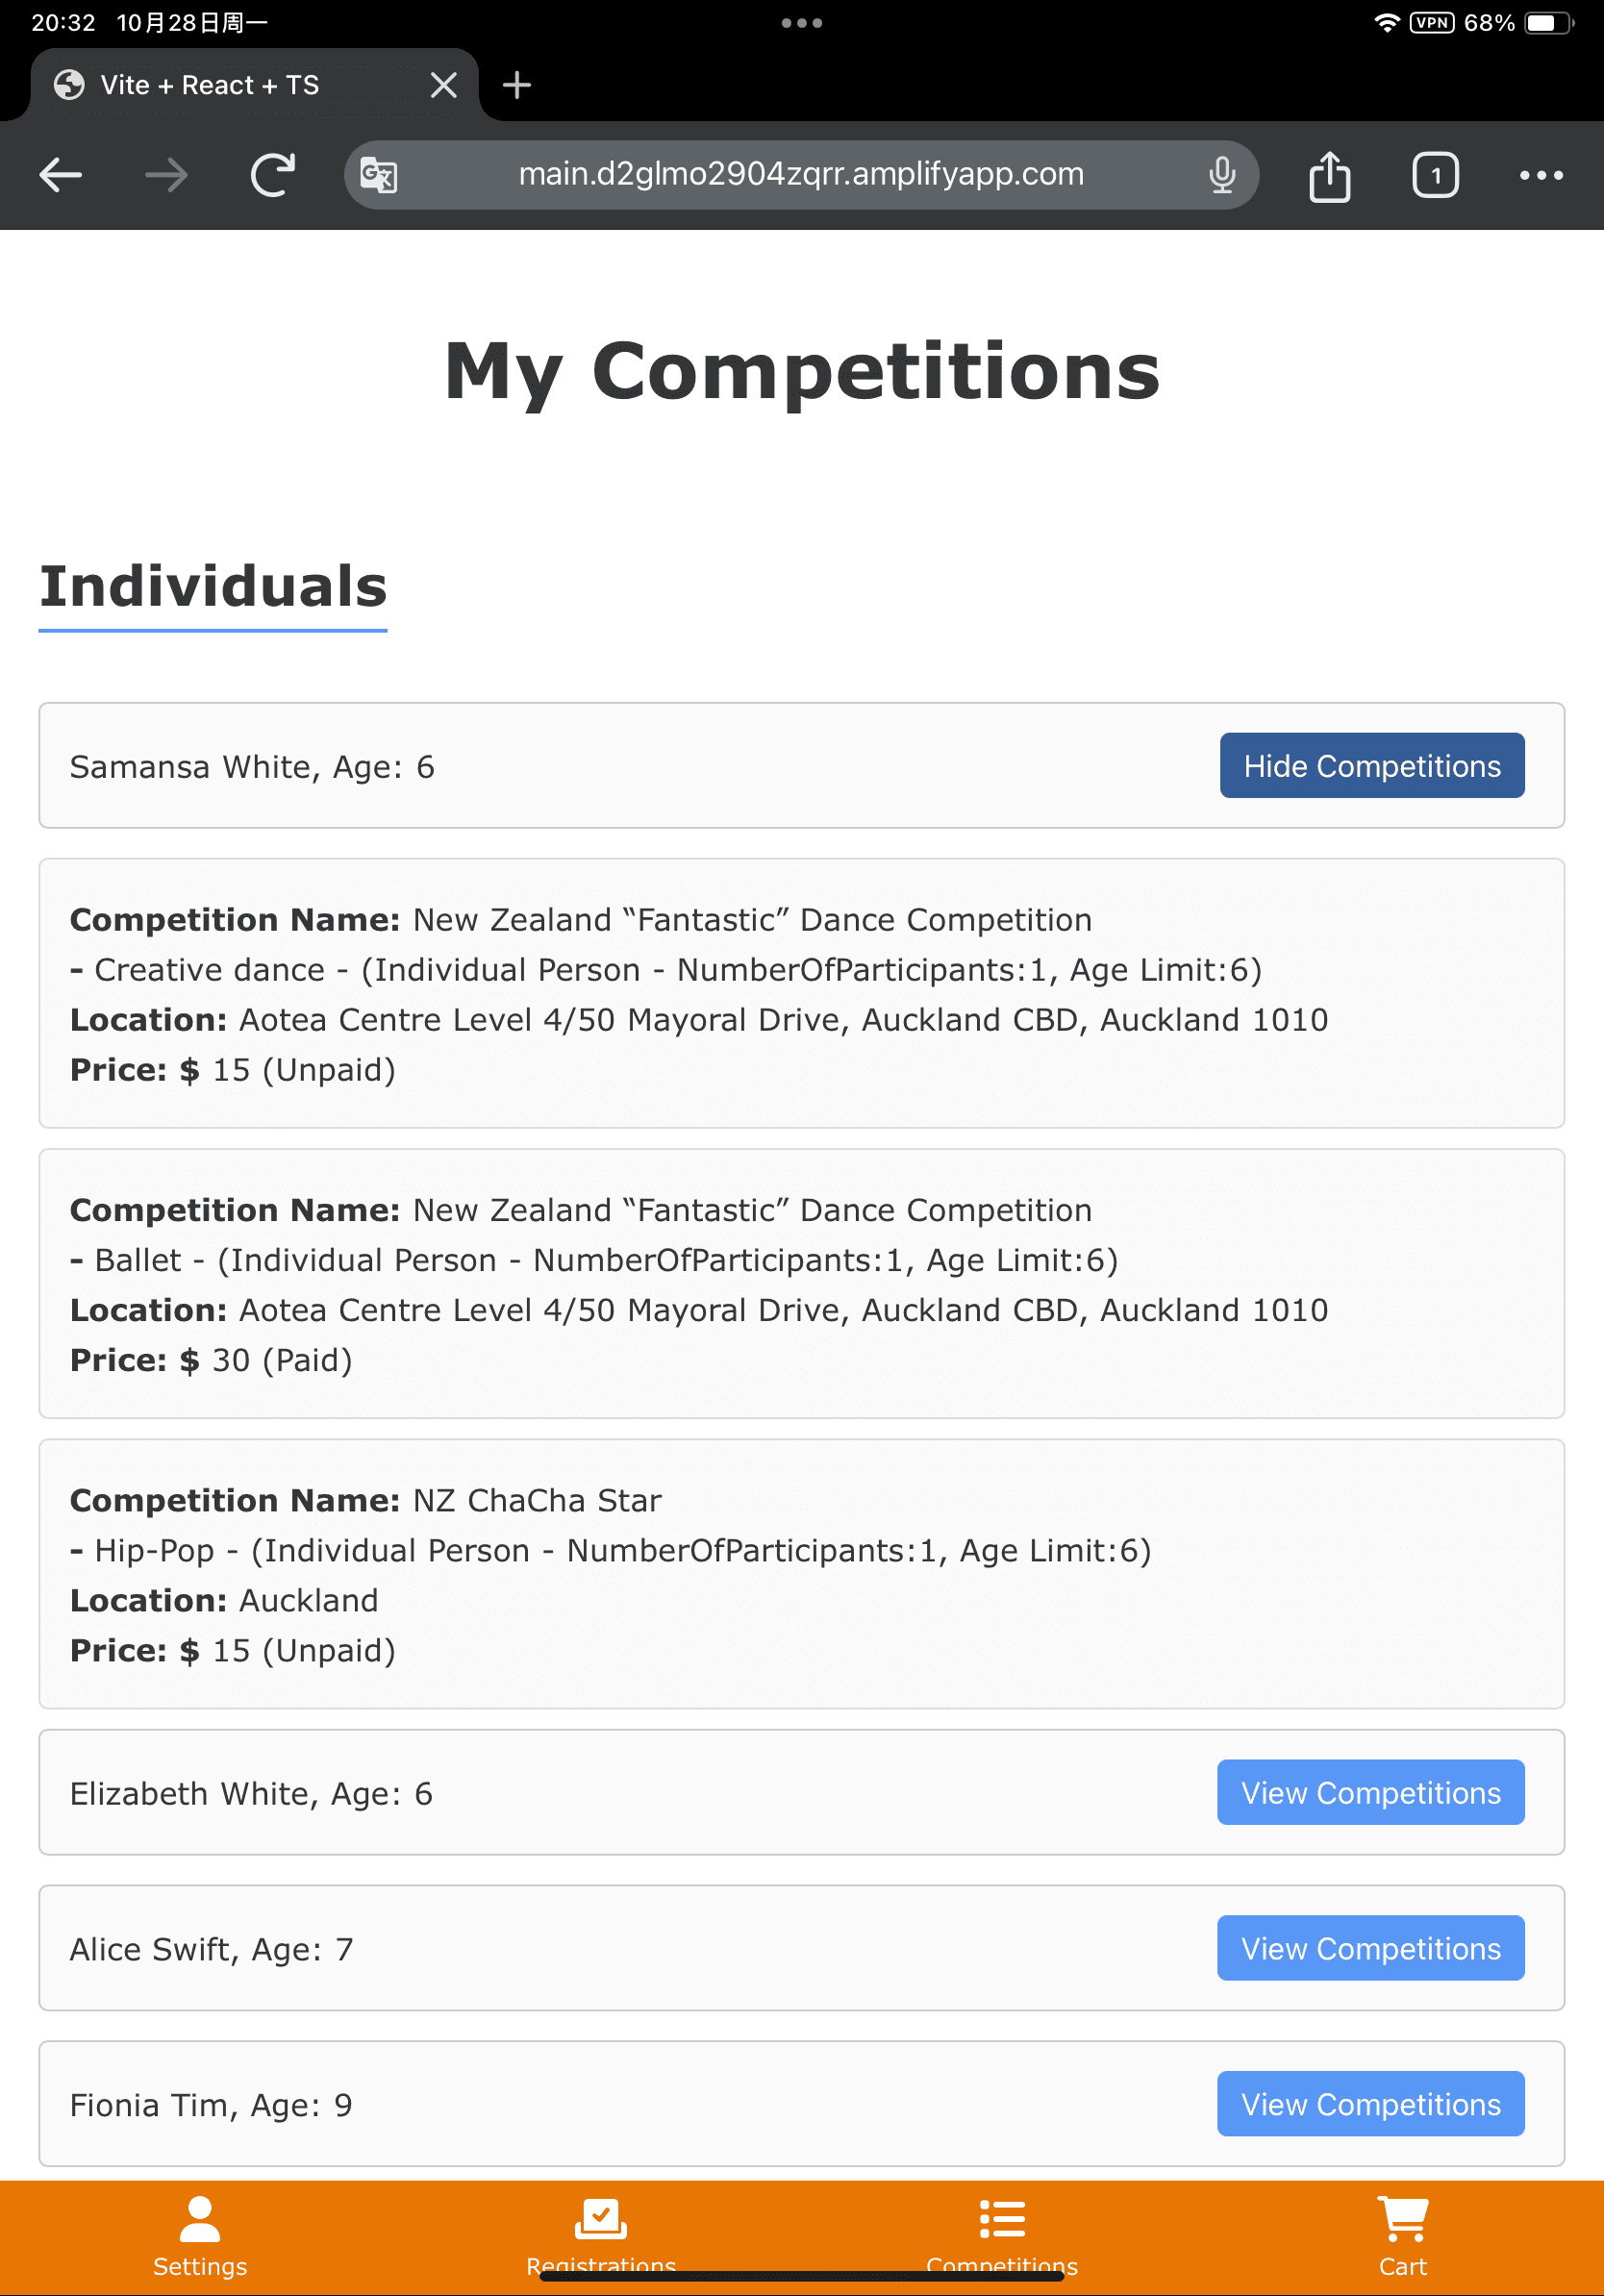Tap the address bar URL field
Viewport: 1604px width, 2296px height.
point(800,175)
